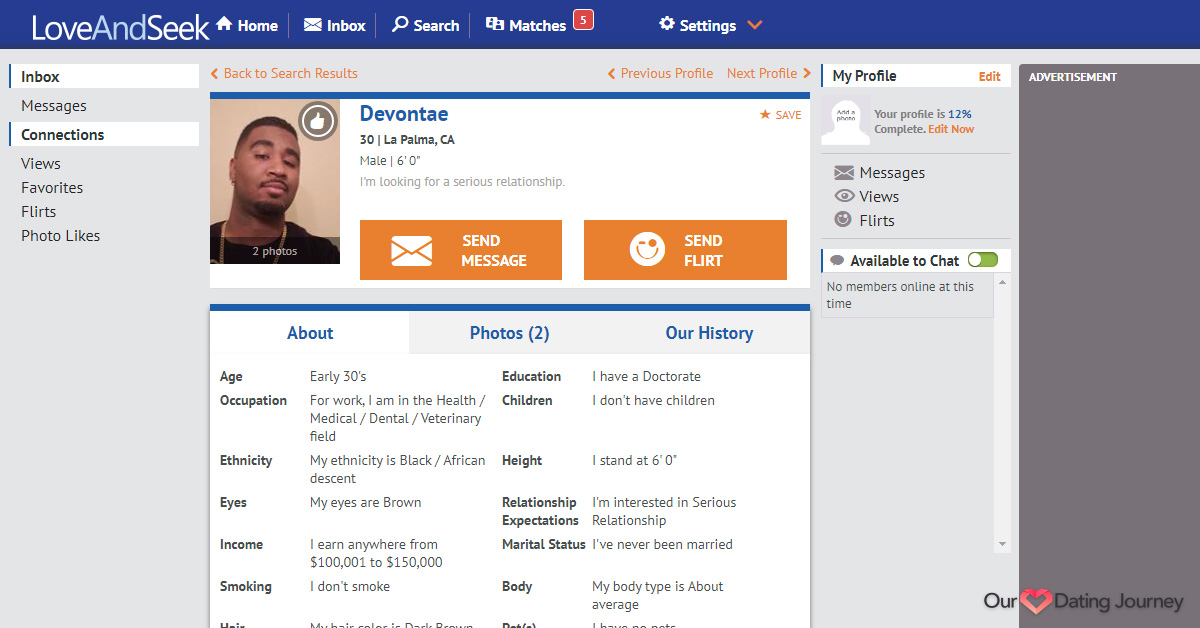The width and height of the screenshot is (1200, 628).
Task: Click the Messages envelope icon in My Profile
Action: 844,173
